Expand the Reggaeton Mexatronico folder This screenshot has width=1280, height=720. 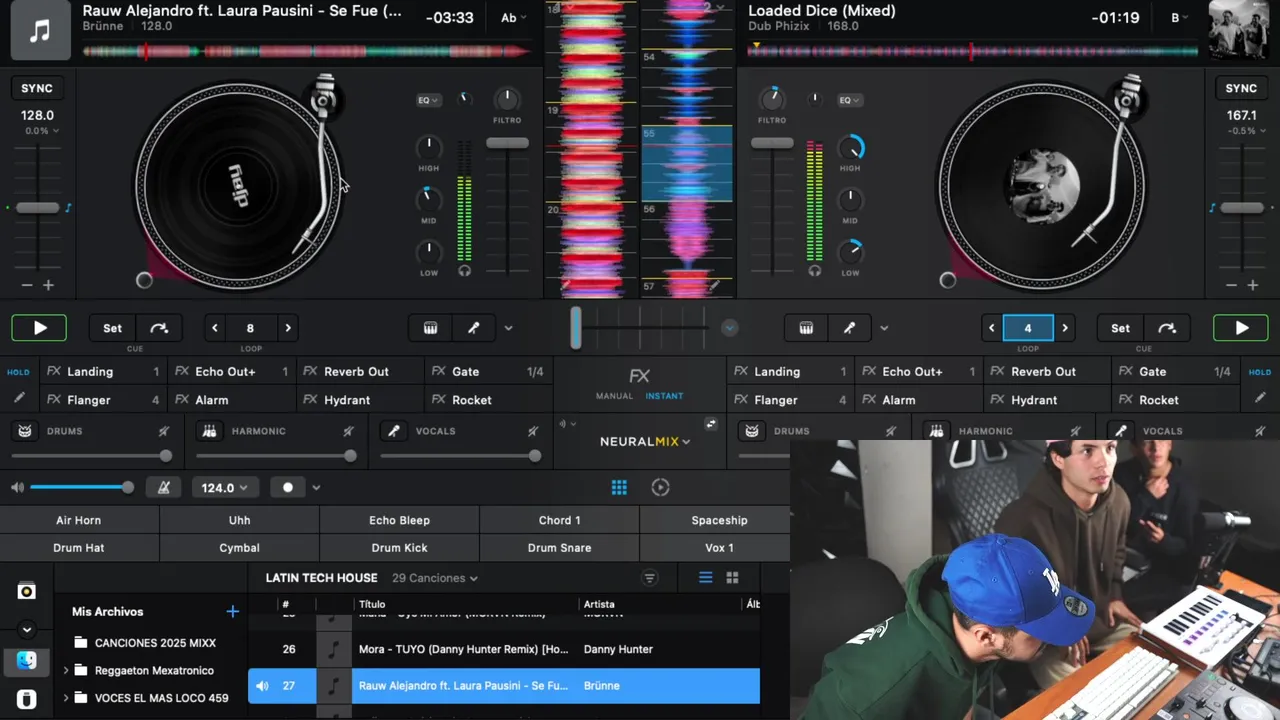(66, 670)
